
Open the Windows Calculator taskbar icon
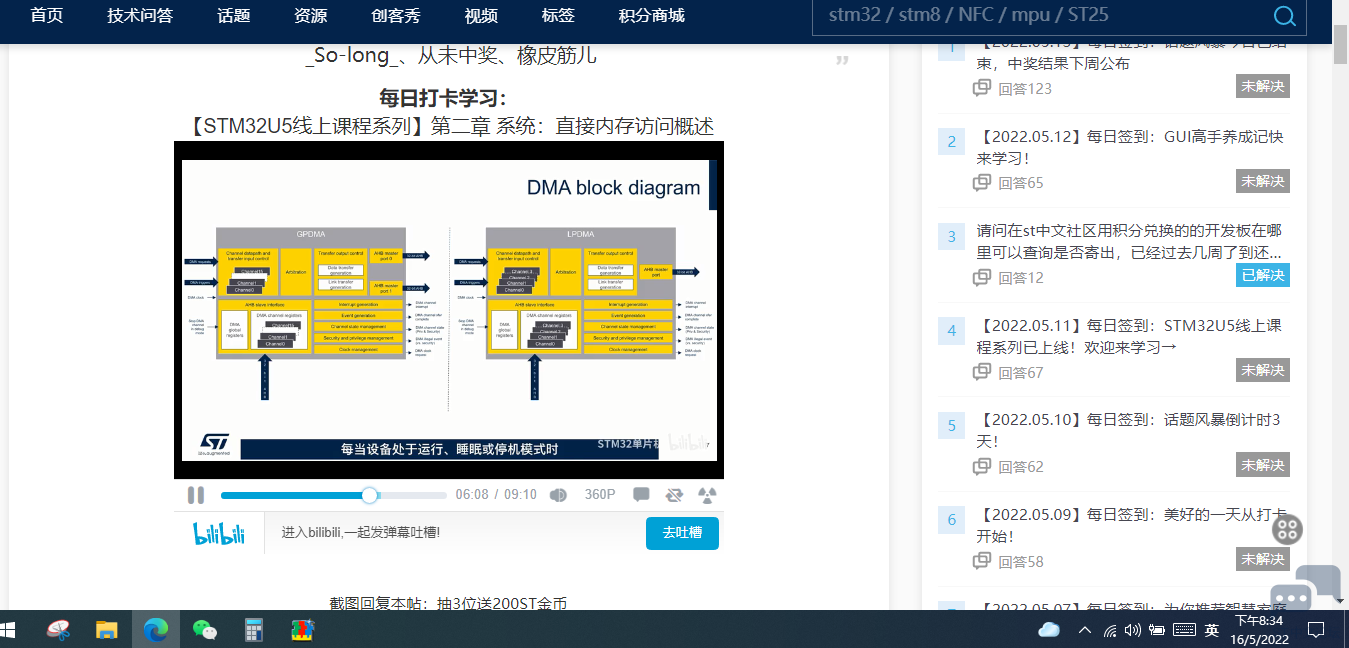(x=254, y=630)
